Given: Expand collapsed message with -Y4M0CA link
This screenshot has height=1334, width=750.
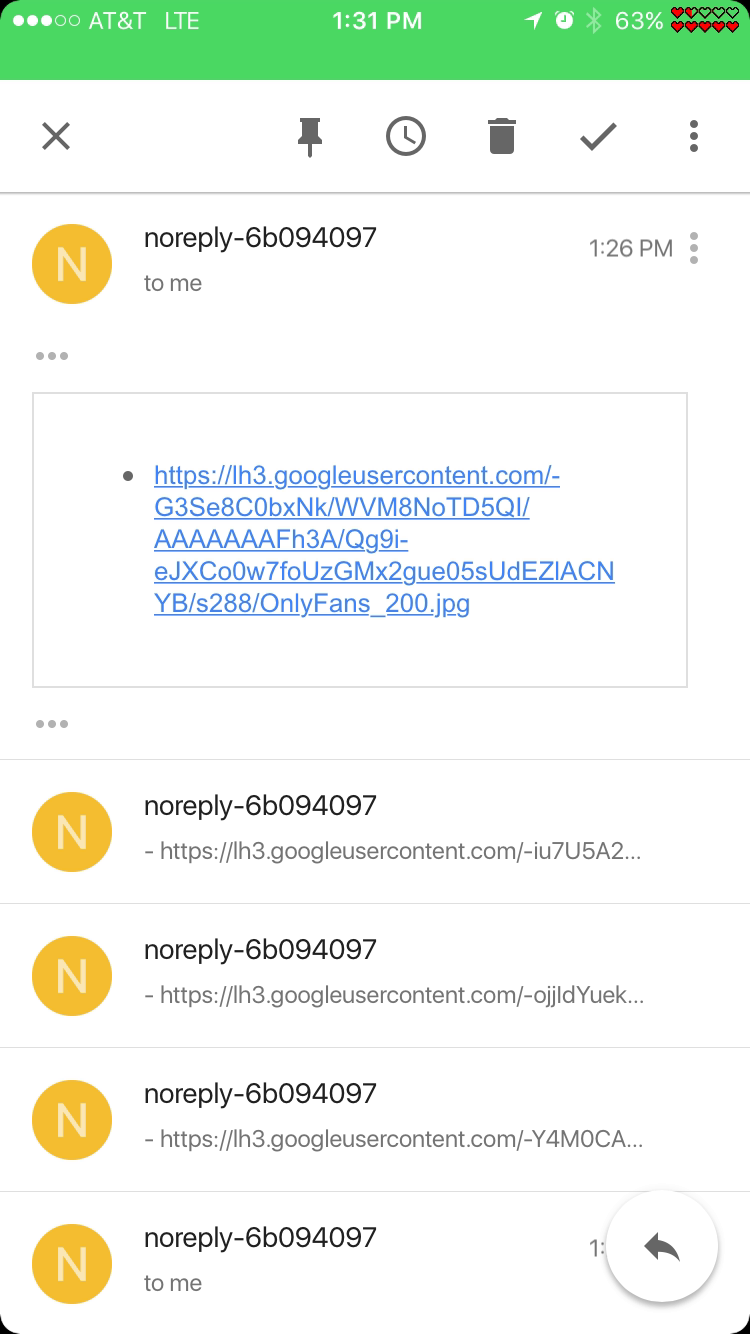Looking at the screenshot, I should point(375,1119).
